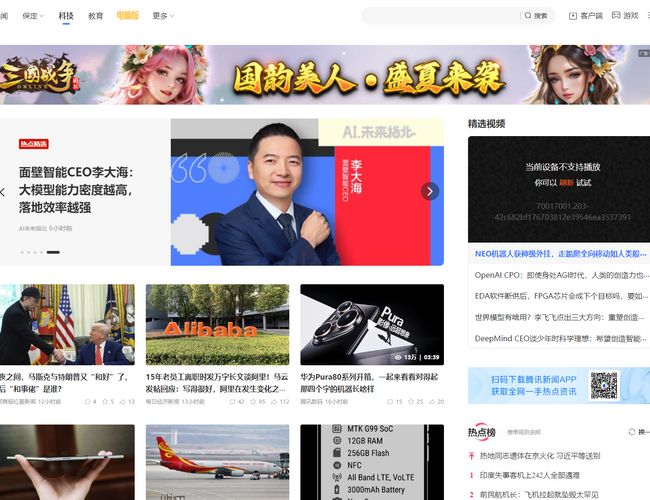Click the QR code for 腾讯新闻APP
Screen dimensions: 650x500
coord(604,386)
